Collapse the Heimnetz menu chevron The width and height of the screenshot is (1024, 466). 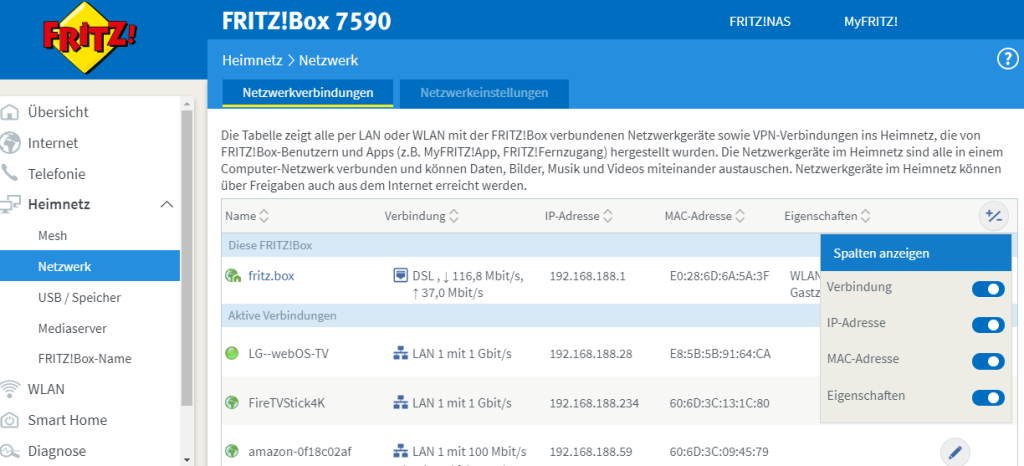(x=167, y=204)
